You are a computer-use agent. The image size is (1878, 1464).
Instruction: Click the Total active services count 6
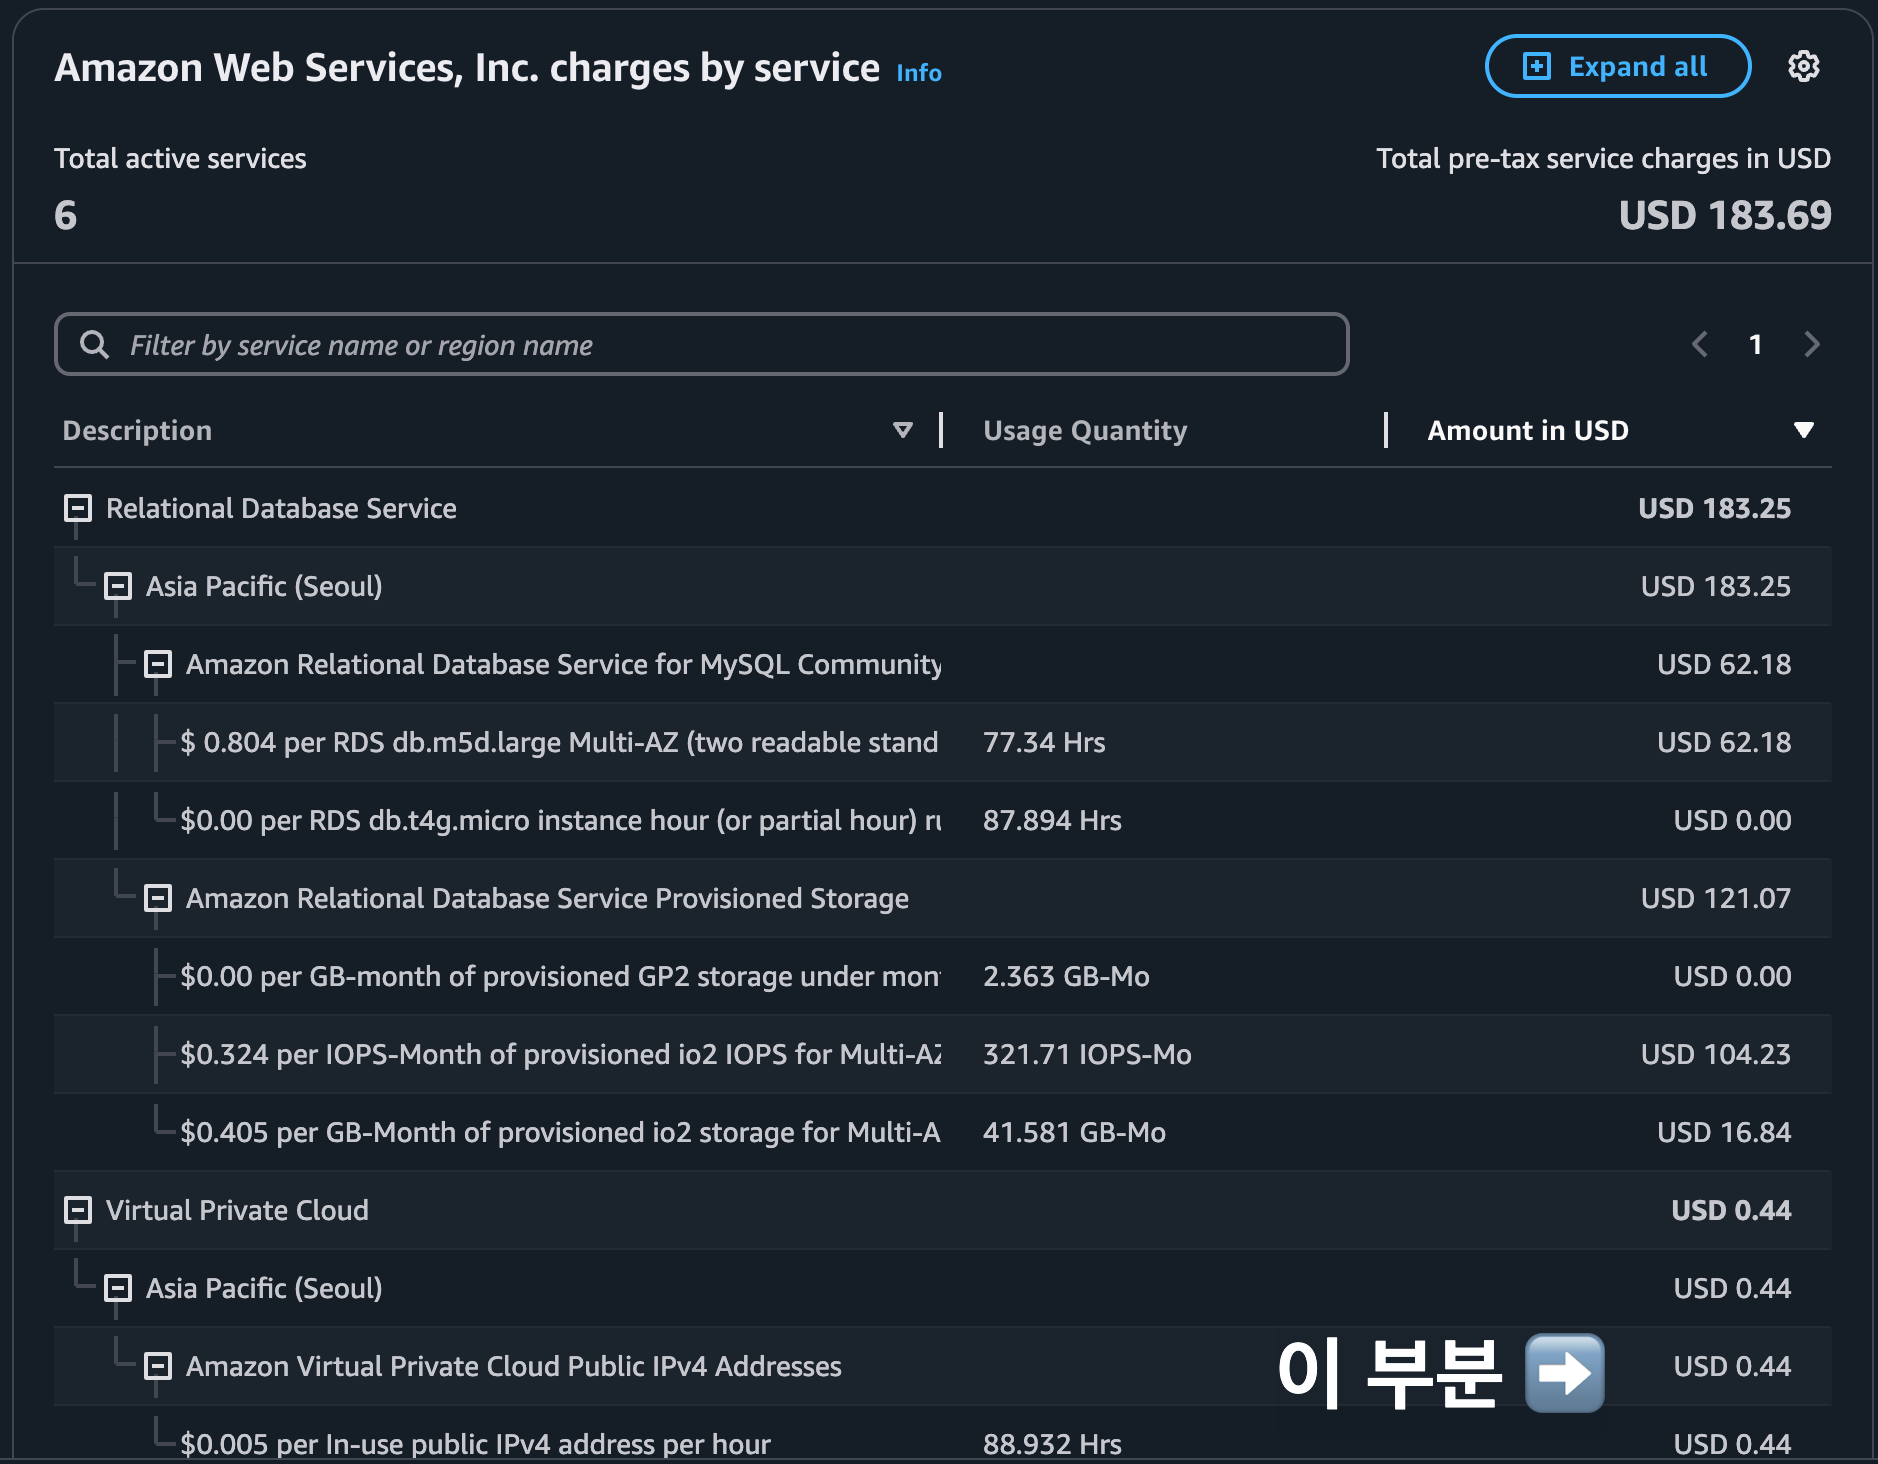[x=65, y=215]
